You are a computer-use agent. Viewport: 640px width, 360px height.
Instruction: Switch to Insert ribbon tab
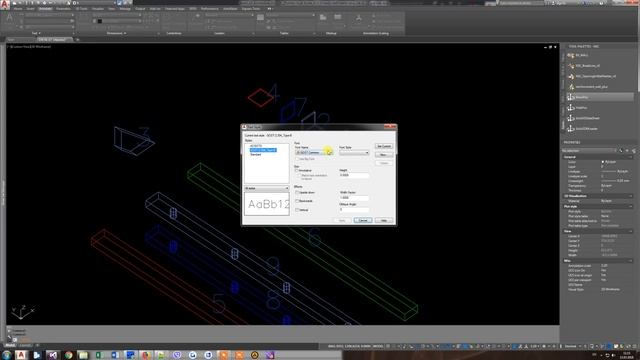pos(31,9)
